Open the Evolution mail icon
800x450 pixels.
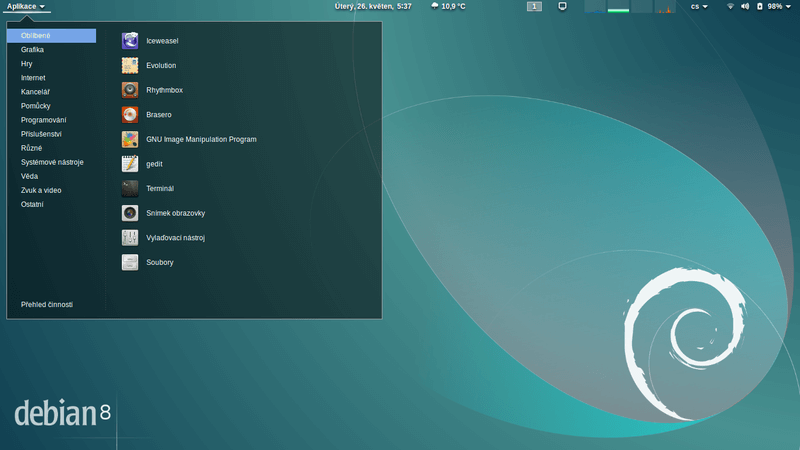pyautogui.click(x=130, y=65)
